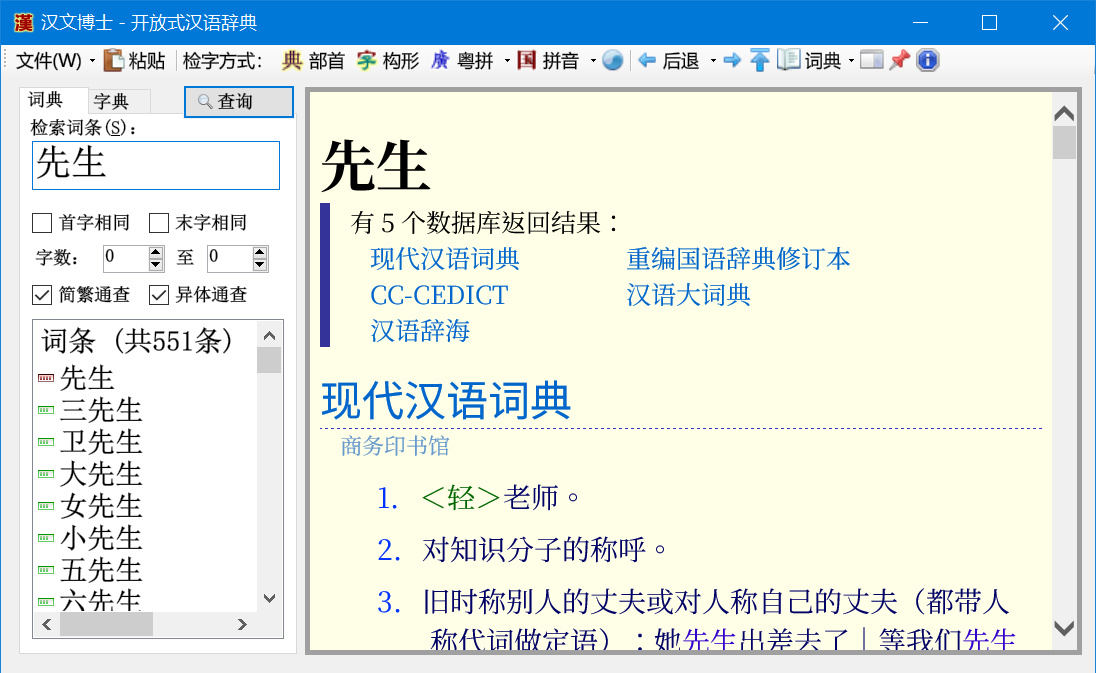Select 小先生 in the entry list
The height and width of the screenshot is (673, 1096).
(x=101, y=538)
